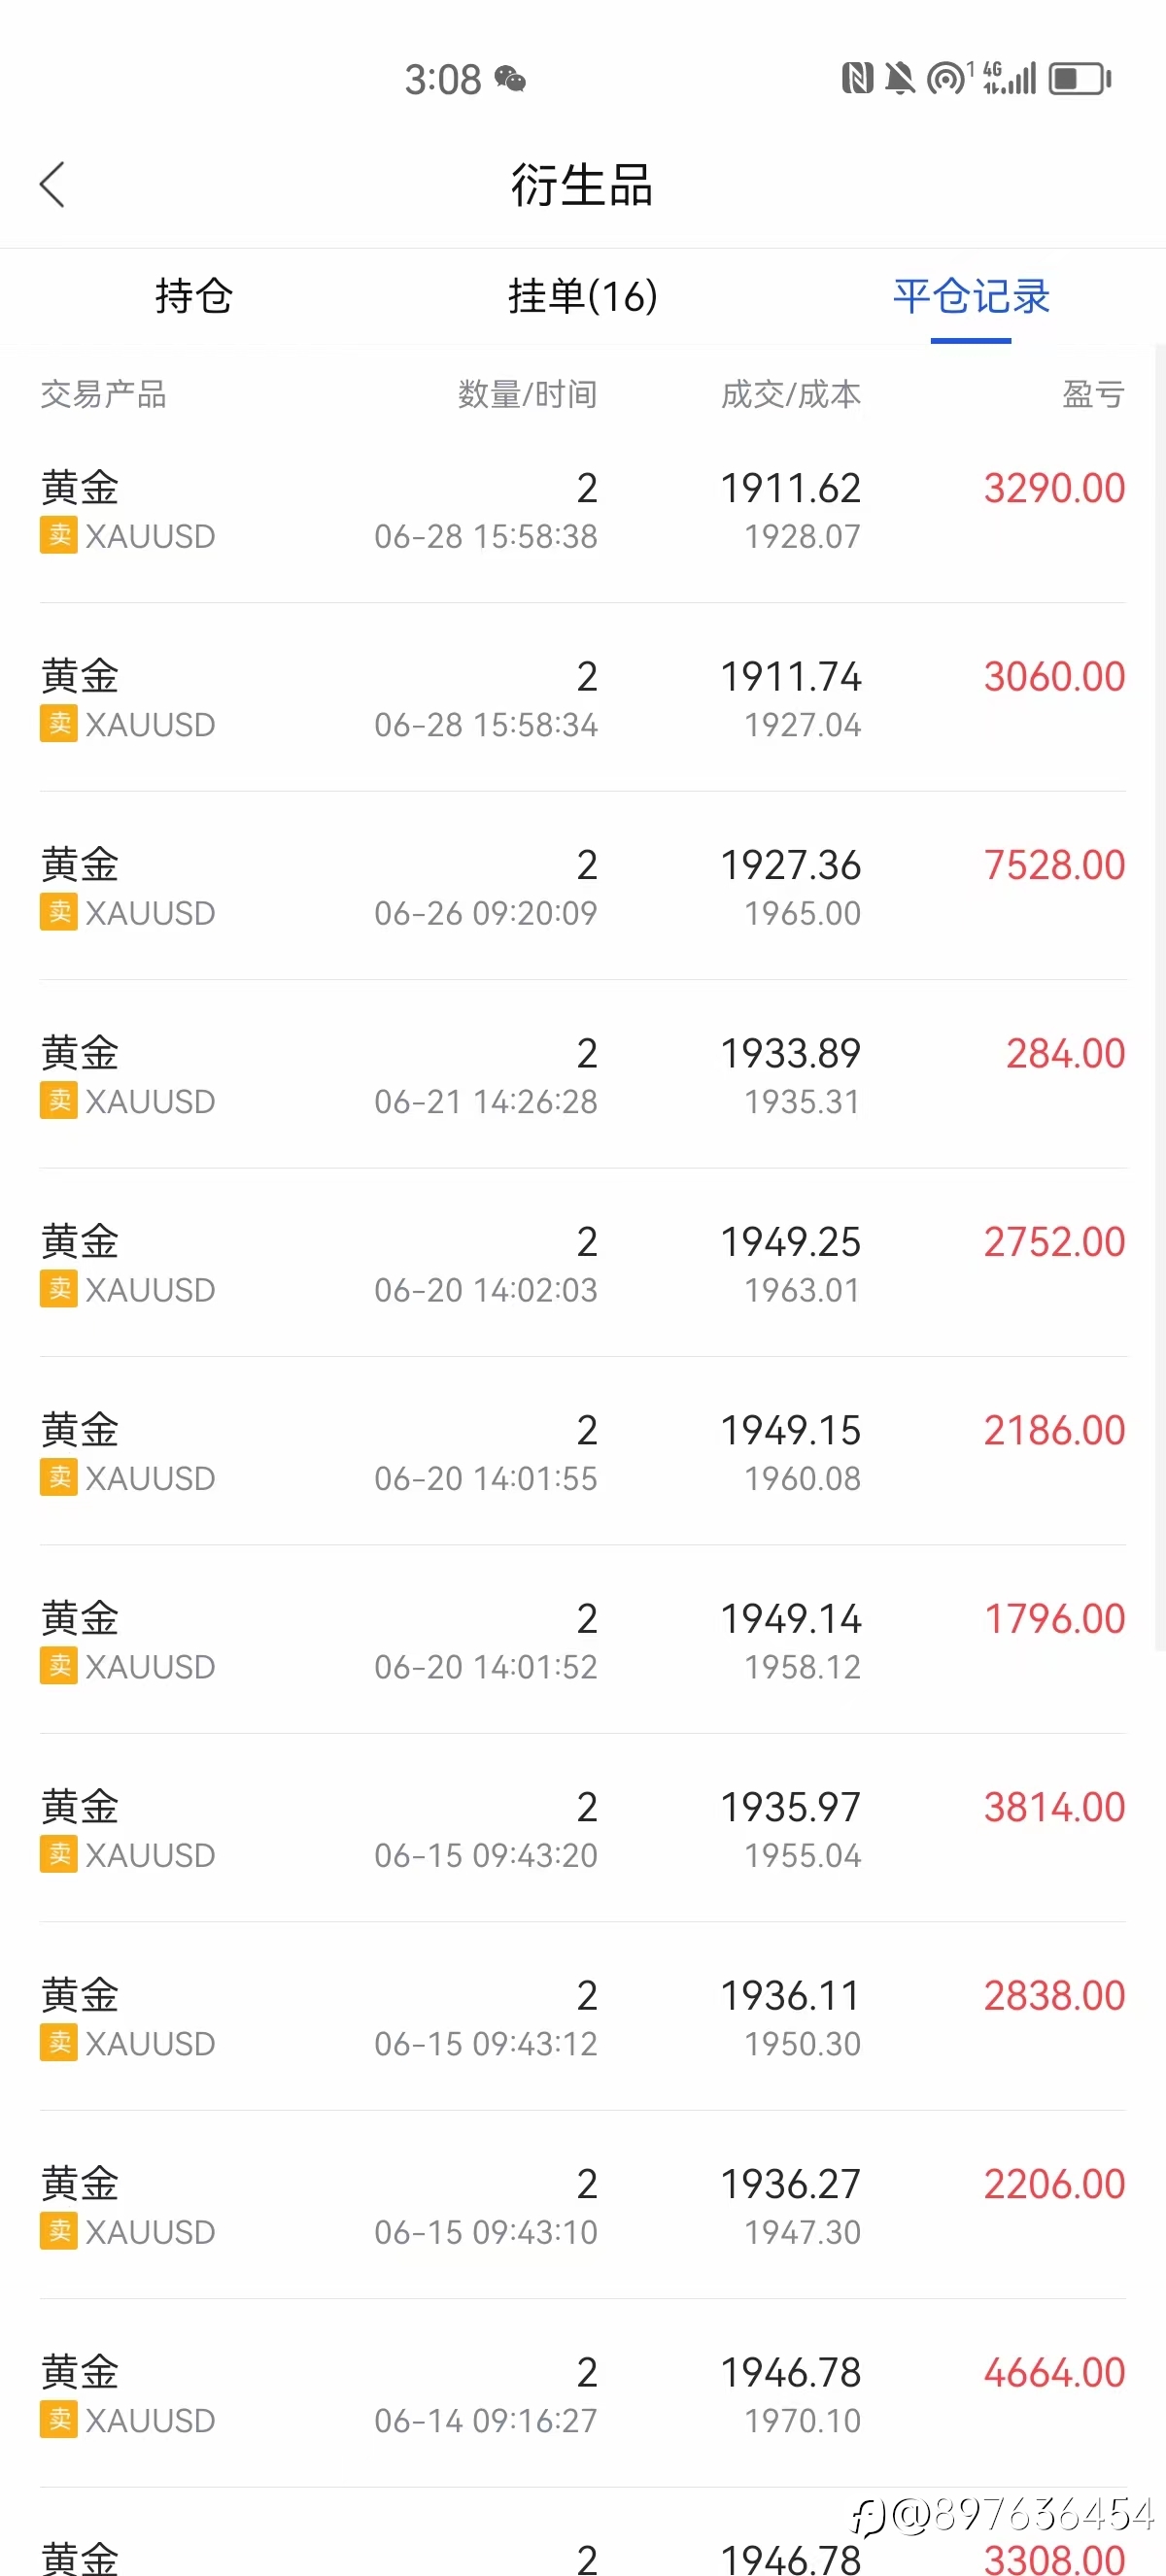Open the trade closed at 1933.89

[x=583, y=1075]
